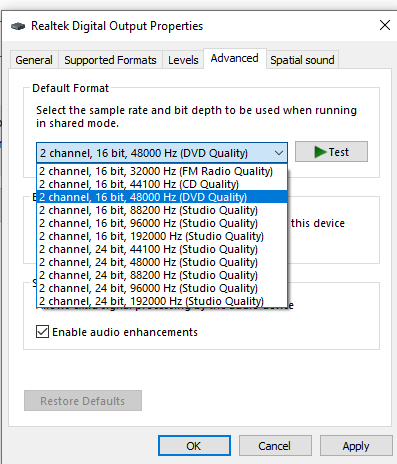Image resolution: width=397 pixels, height=464 pixels.
Task: Choose highlighted 16 bit, 48000 Hz DVD Quality option
Action: coord(162,197)
